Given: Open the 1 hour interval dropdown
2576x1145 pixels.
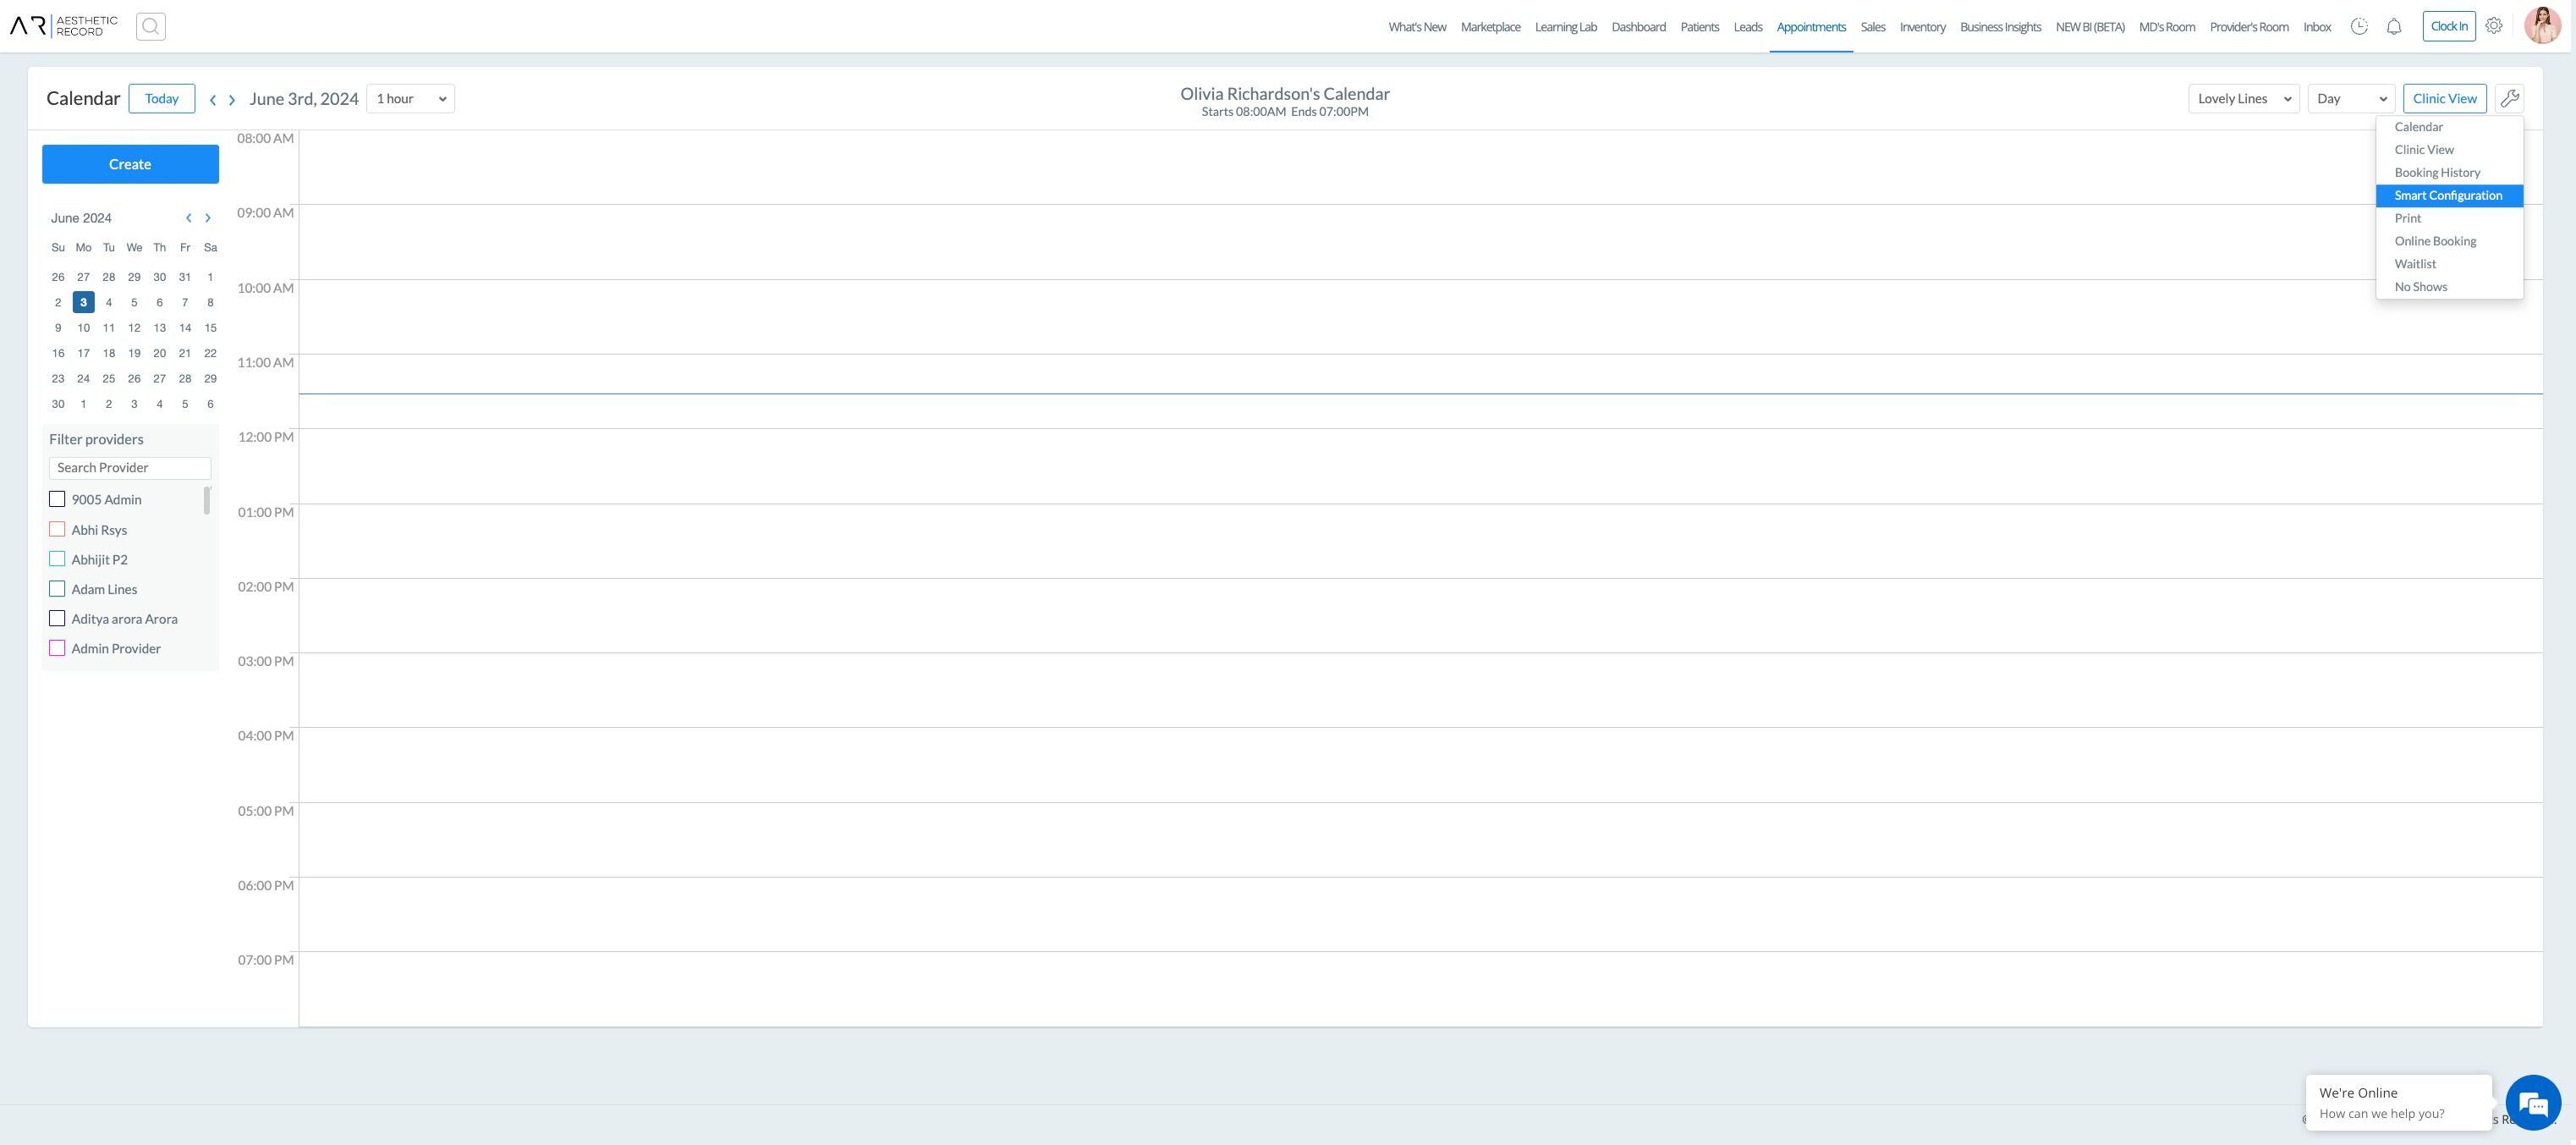Looking at the screenshot, I should click(x=411, y=99).
